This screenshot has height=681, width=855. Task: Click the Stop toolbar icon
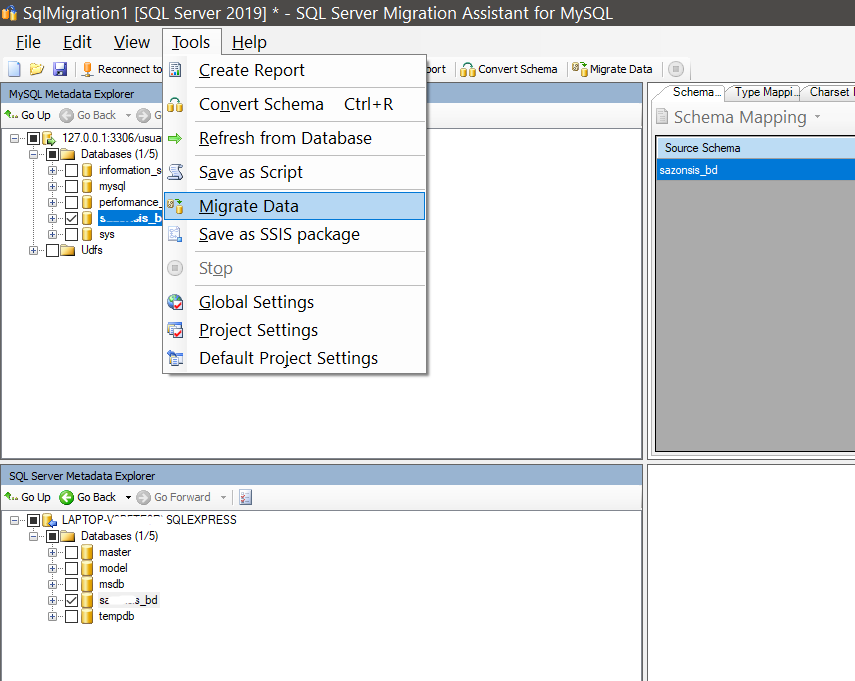[x=676, y=69]
